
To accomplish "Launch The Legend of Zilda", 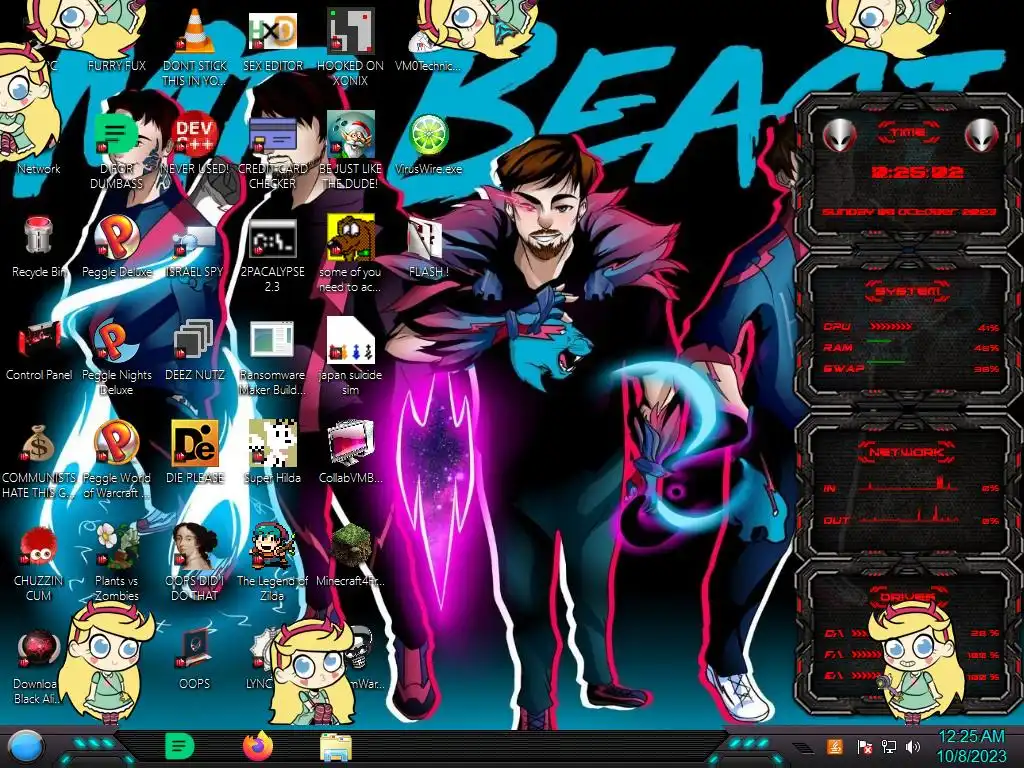I will point(272,546).
